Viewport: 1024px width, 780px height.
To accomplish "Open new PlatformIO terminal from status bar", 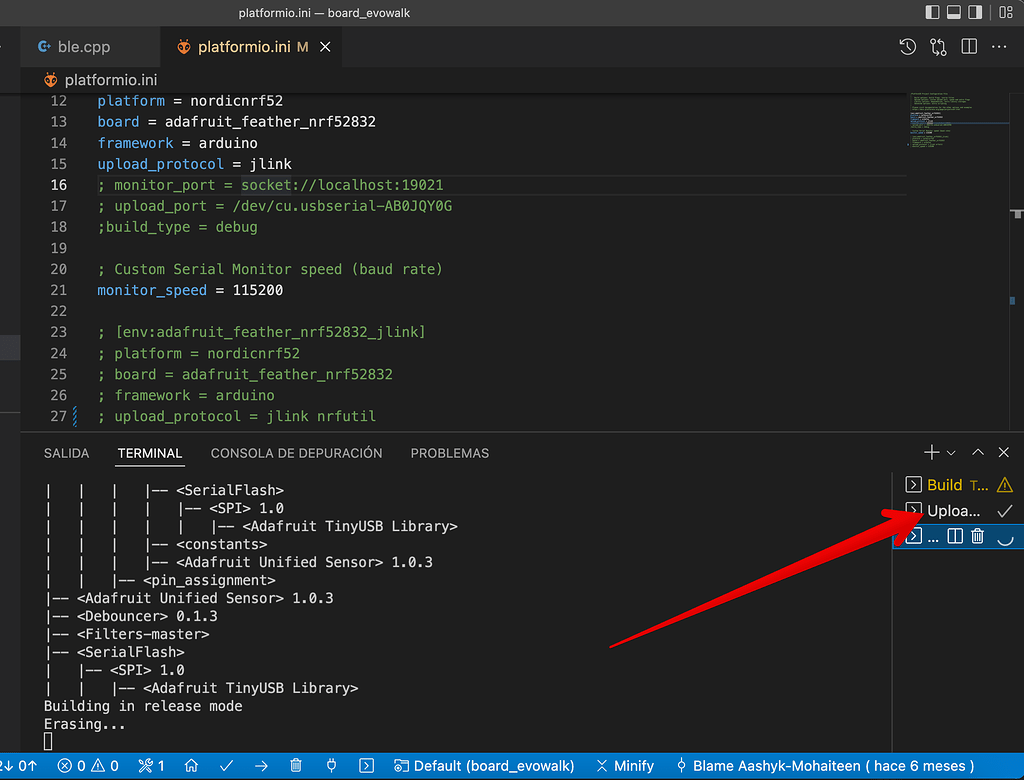I will pyautogui.click(x=367, y=766).
